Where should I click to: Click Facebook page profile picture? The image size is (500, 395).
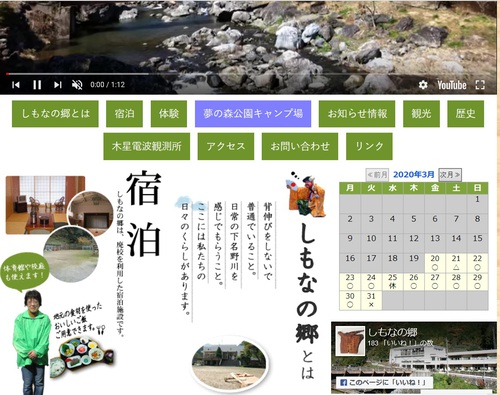pyautogui.click(x=350, y=341)
